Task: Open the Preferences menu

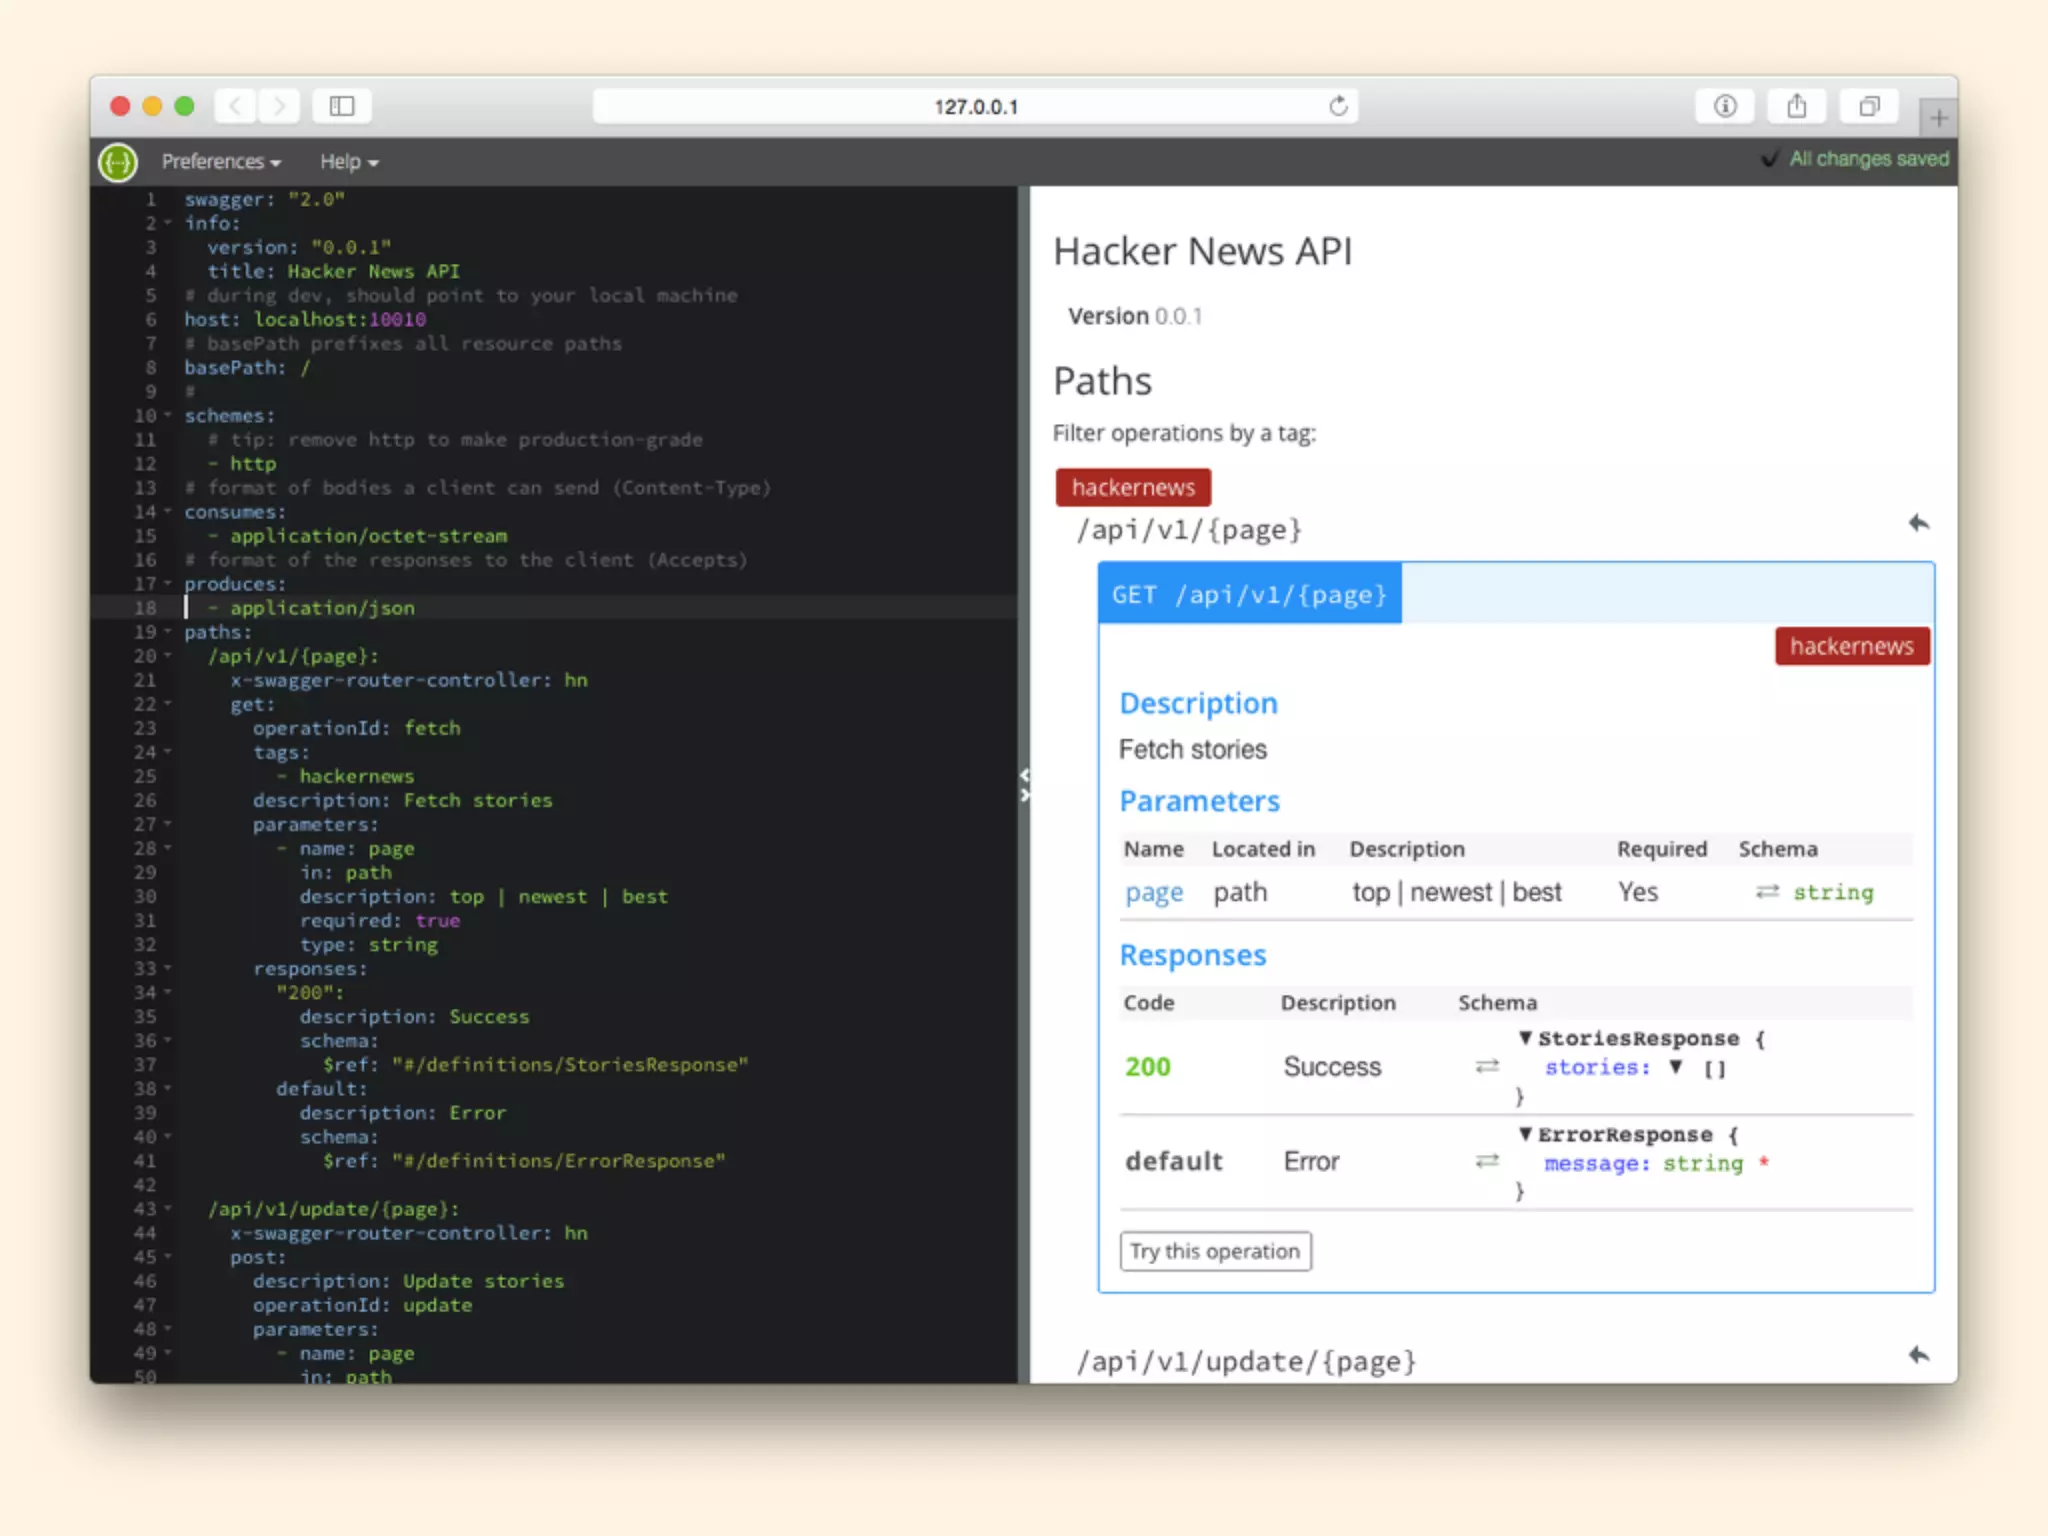Action: pyautogui.click(x=220, y=161)
